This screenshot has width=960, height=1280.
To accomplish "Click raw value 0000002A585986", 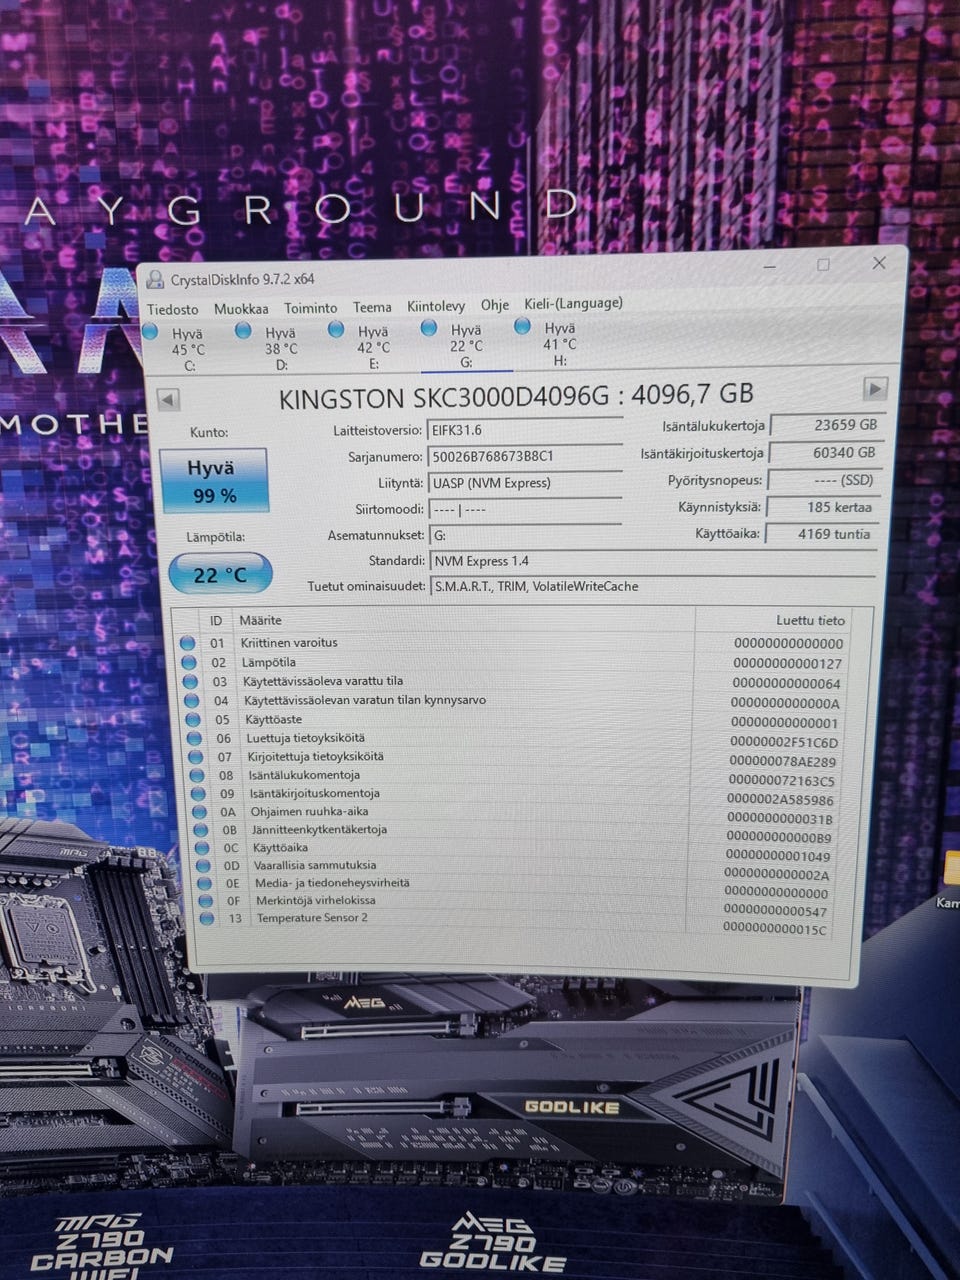I will [x=780, y=800].
